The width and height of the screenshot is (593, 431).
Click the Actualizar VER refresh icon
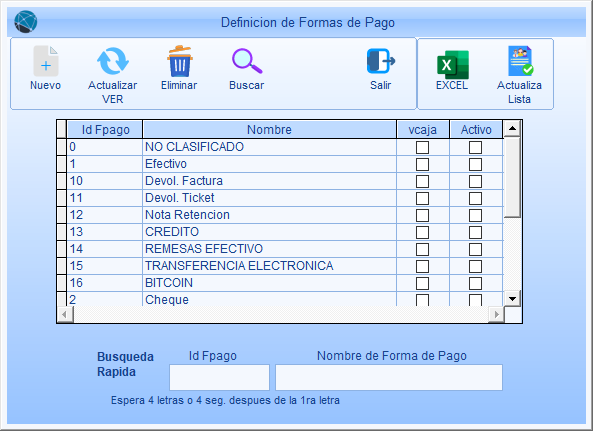[x=113, y=61]
